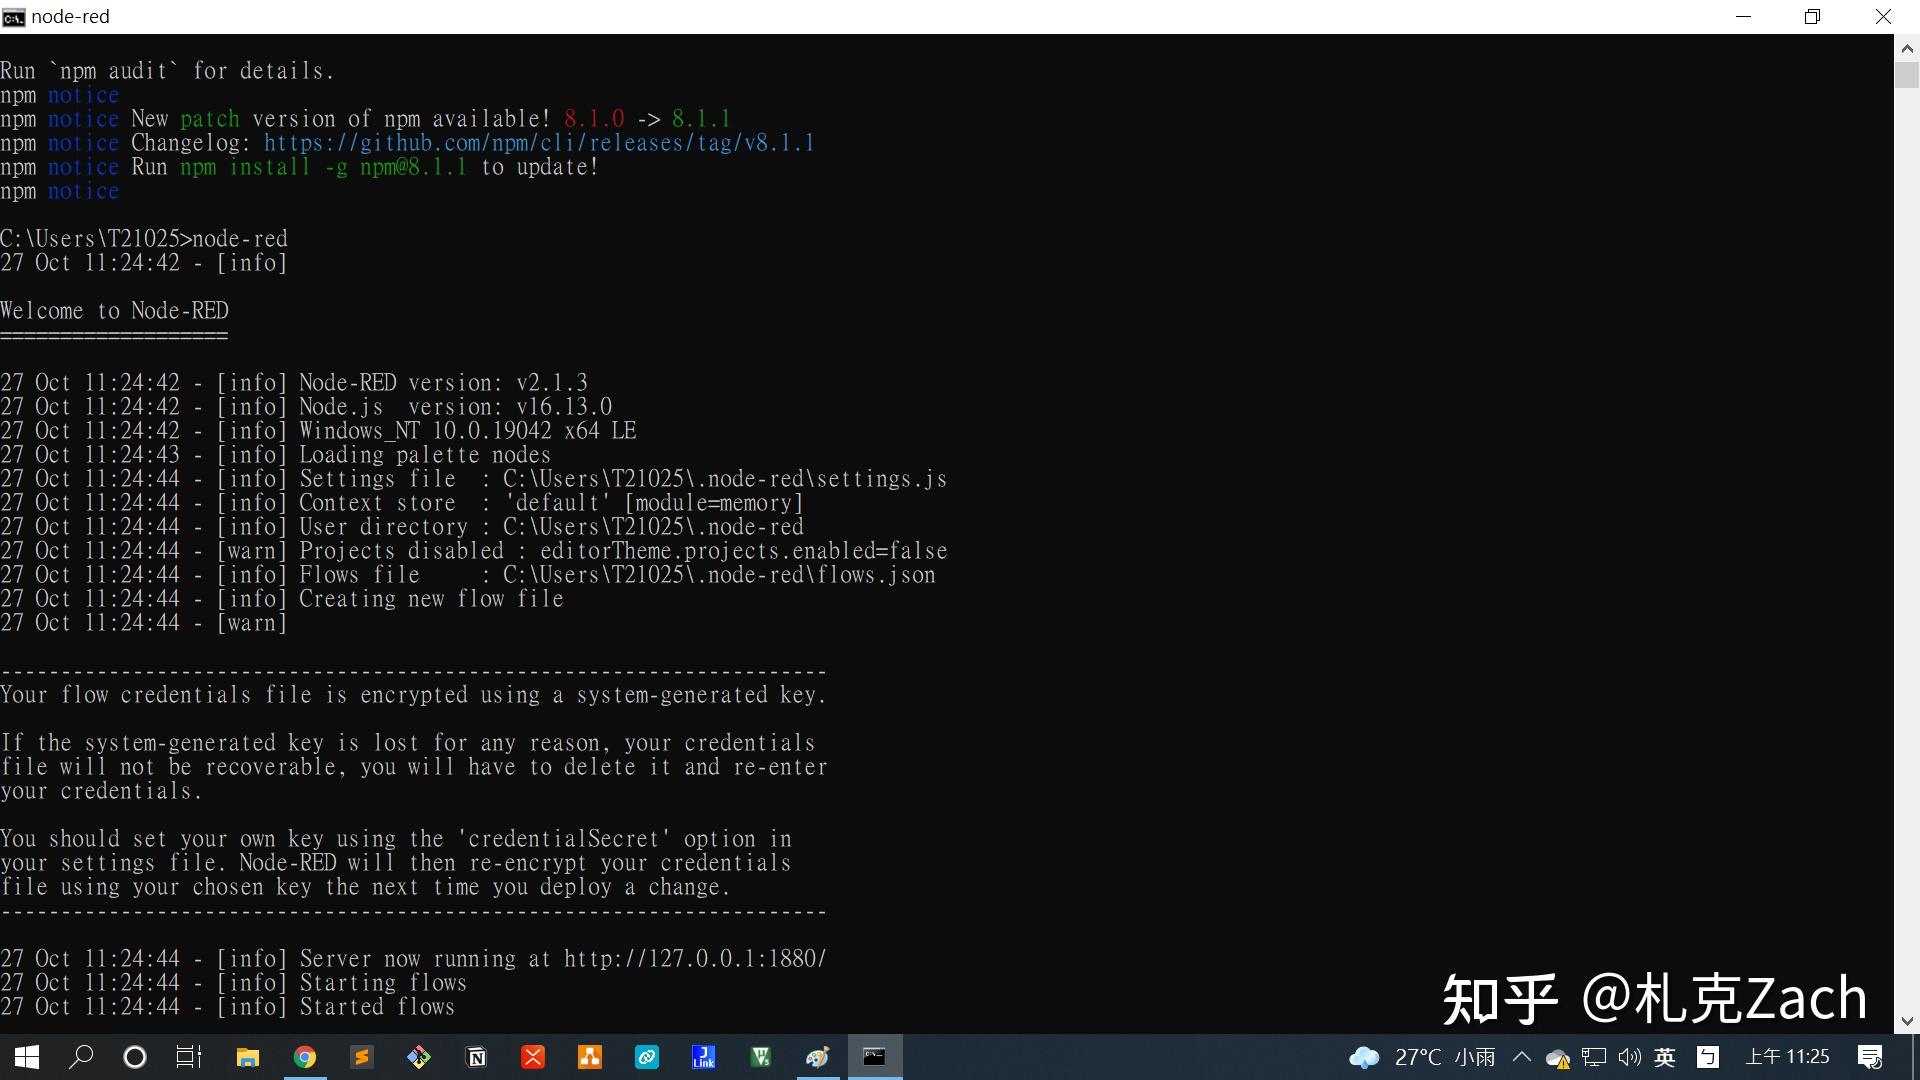1920x1080 pixels.
Task: Open the J-Link app in taskbar
Action: coord(703,1057)
